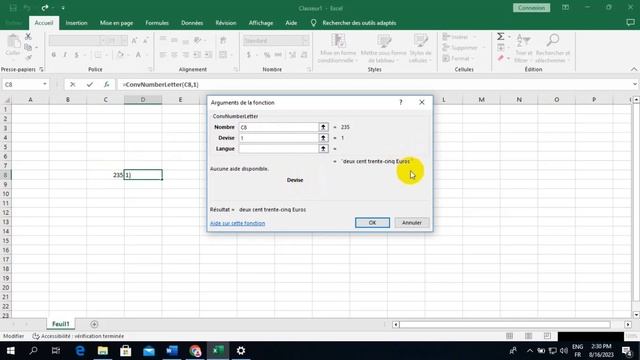Open the Révision ribbon tab

226,23
